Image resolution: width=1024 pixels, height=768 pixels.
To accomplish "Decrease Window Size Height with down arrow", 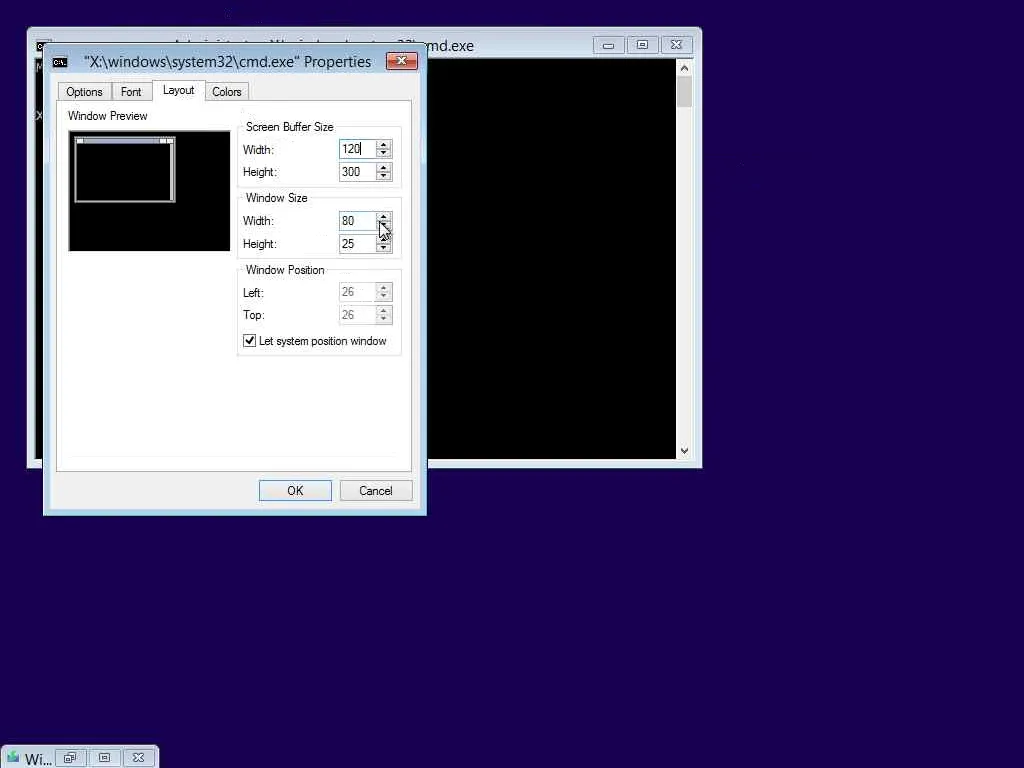I will coord(384,248).
